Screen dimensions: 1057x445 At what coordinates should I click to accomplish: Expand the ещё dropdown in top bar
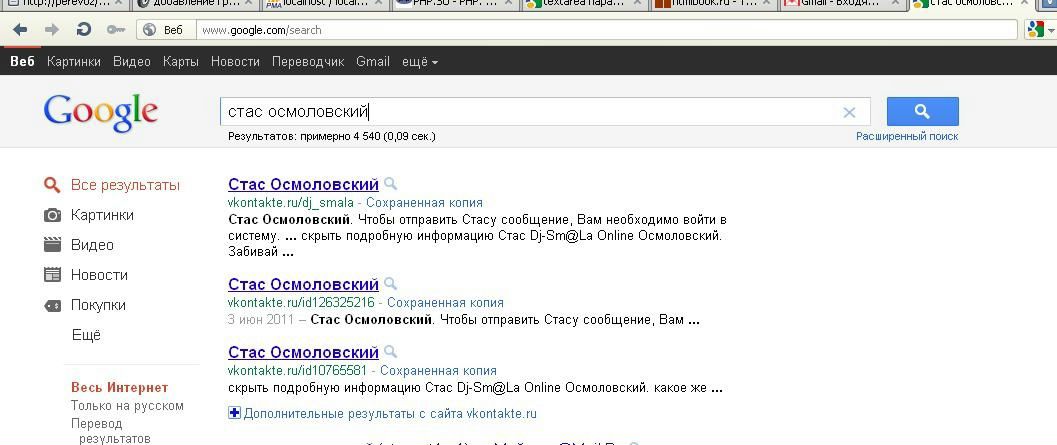click(x=420, y=61)
